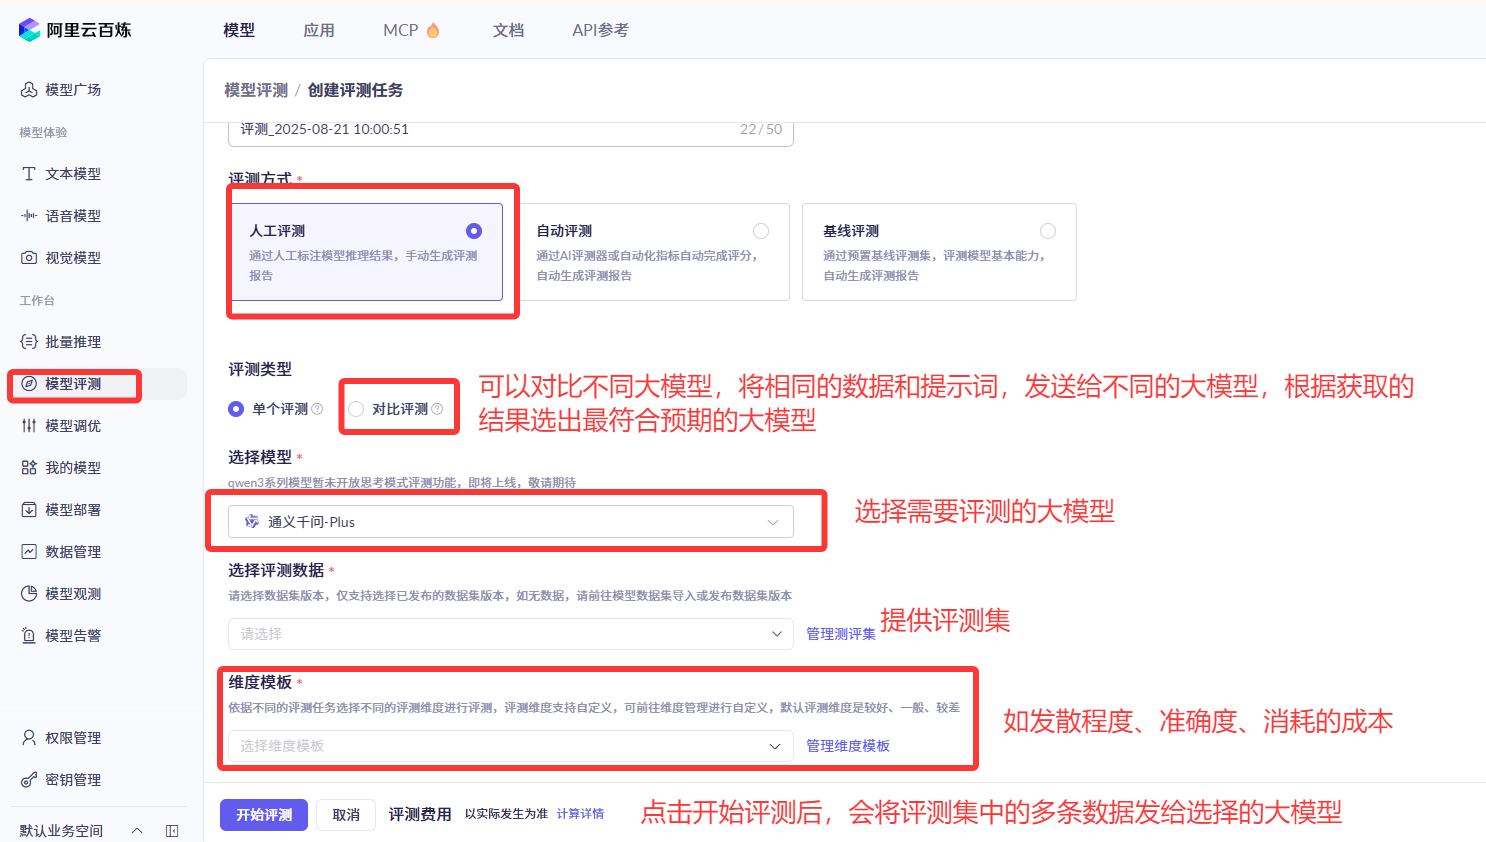Choose the 对比评测 radio button

click(x=356, y=409)
